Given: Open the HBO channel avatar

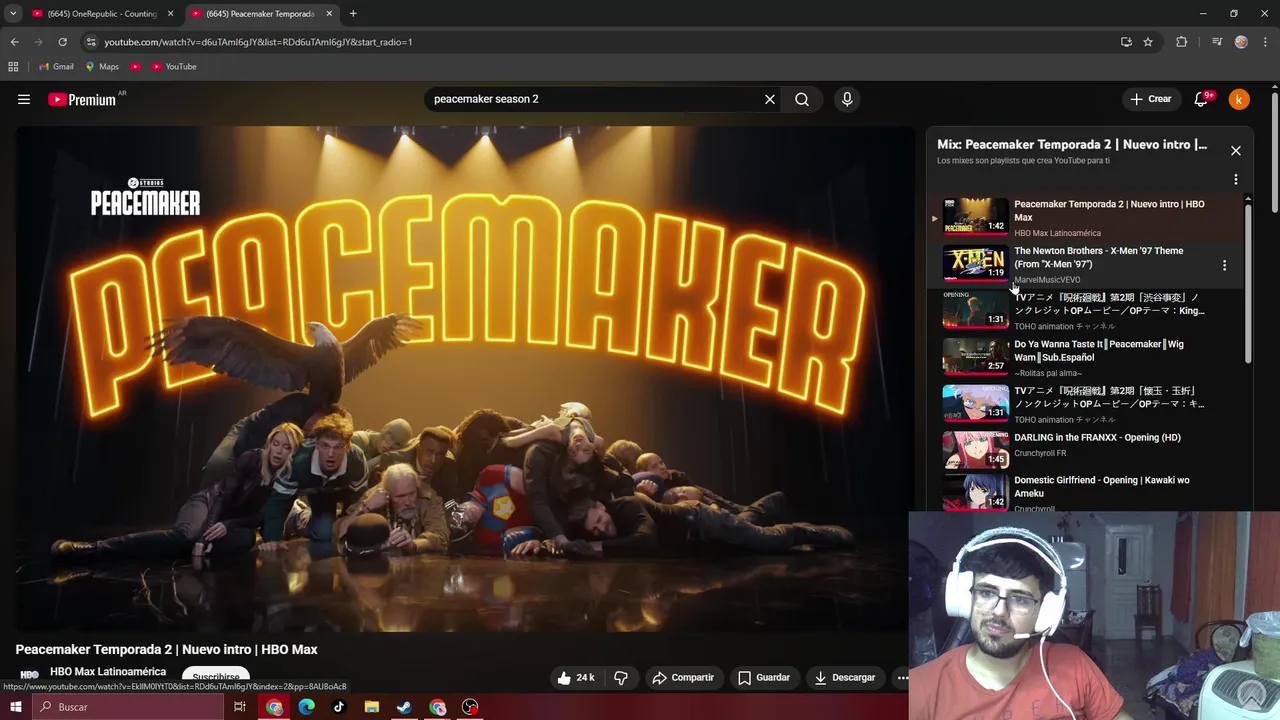Looking at the screenshot, I should (30, 675).
